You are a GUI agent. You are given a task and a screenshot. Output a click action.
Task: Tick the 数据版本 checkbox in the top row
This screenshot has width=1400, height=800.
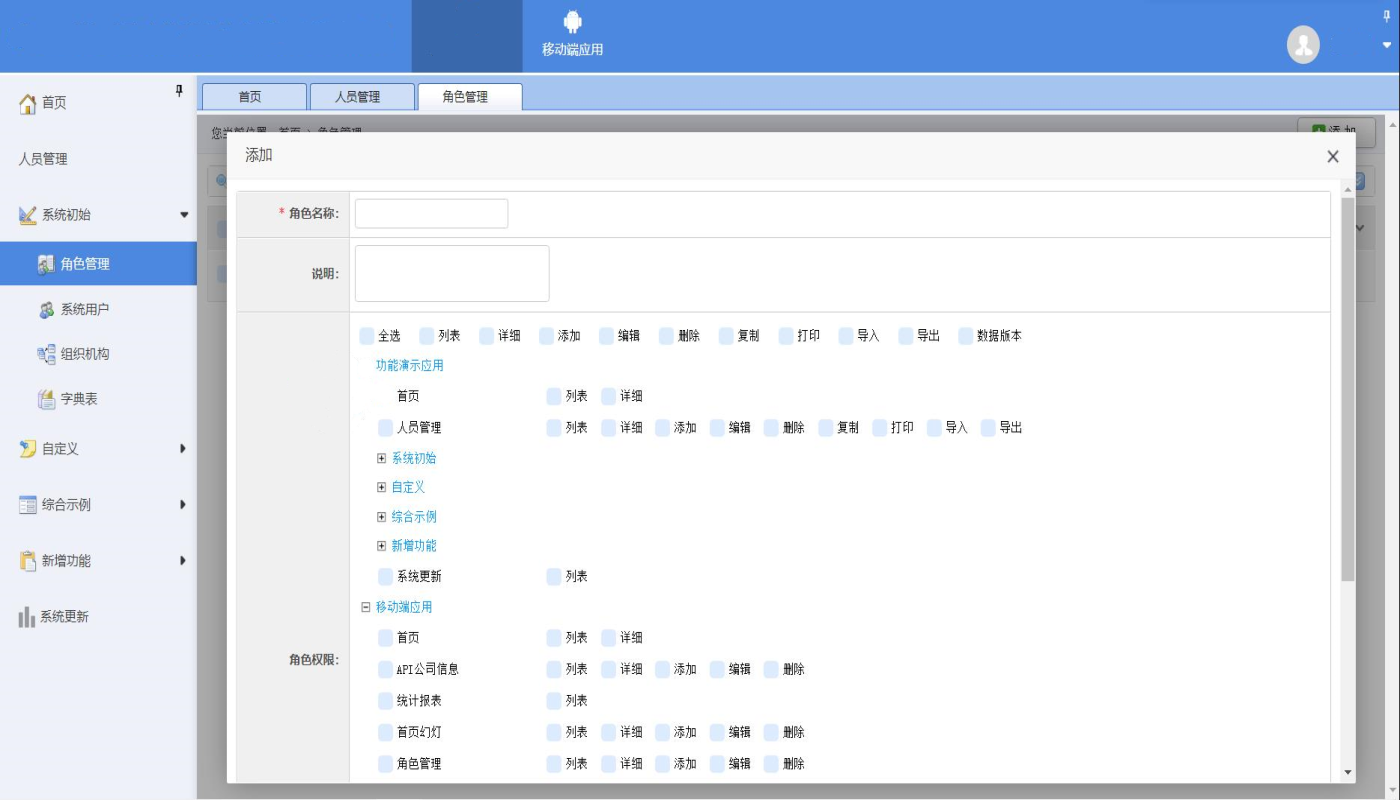click(966, 336)
